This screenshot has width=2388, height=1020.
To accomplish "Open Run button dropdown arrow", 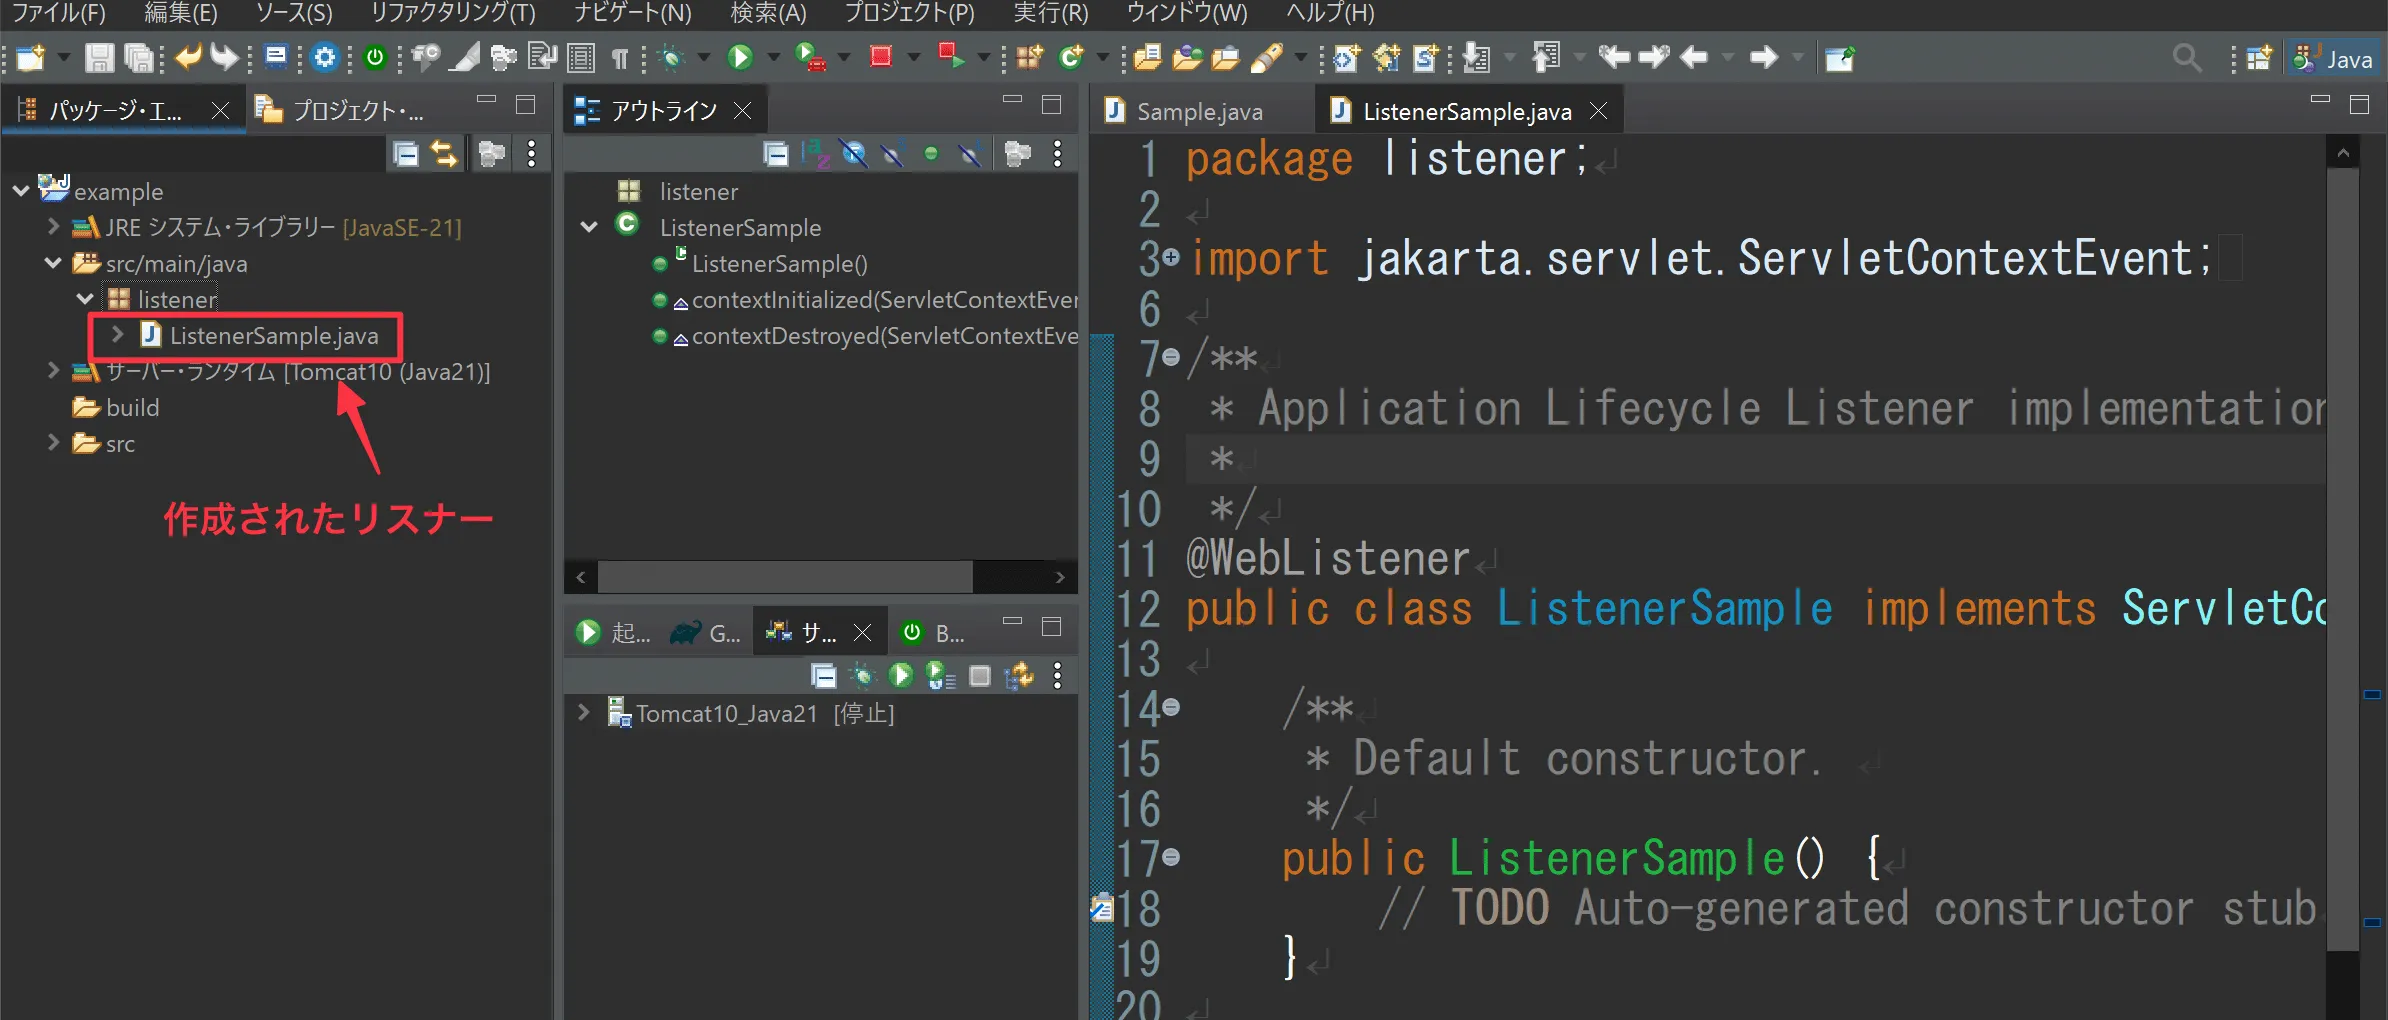I will (x=772, y=58).
